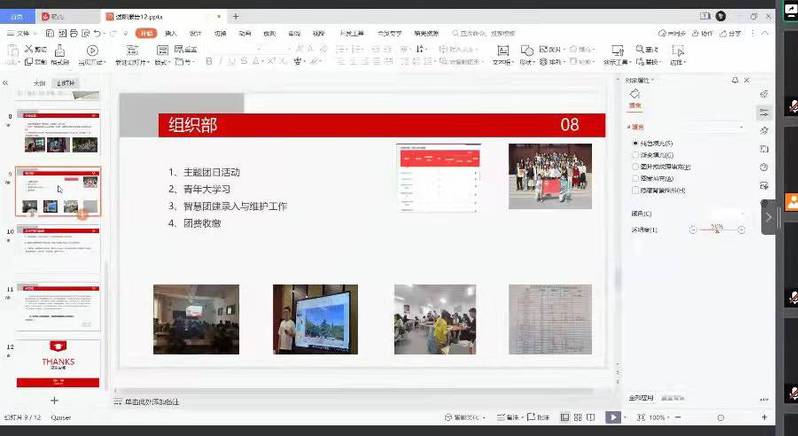This screenshot has width=798, height=436.
Task: Click the transparency slider in fill panel
Action: pyautogui.click(x=717, y=230)
